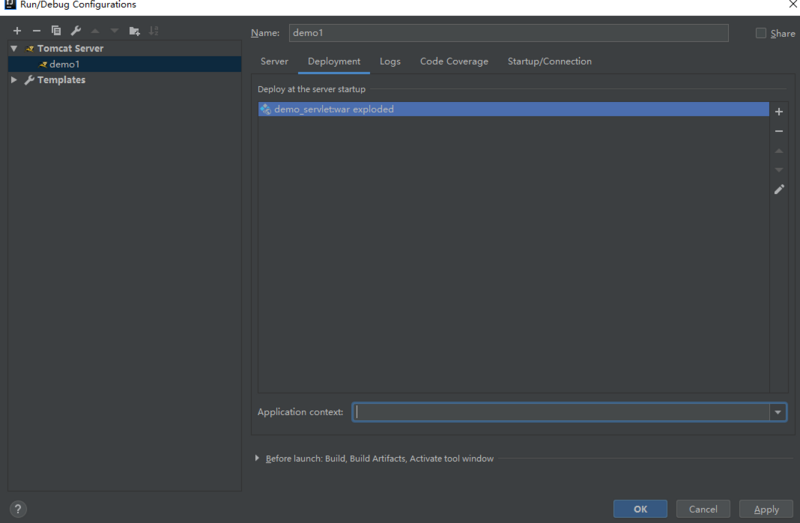Move the configuration up in the left toolbar
Screen dimensions: 800x523
click(x=95, y=31)
